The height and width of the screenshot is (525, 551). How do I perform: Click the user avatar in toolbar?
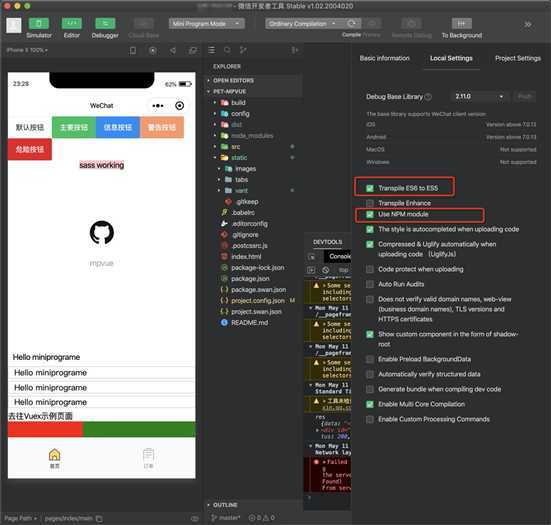pyautogui.click(x=14, y=25)
